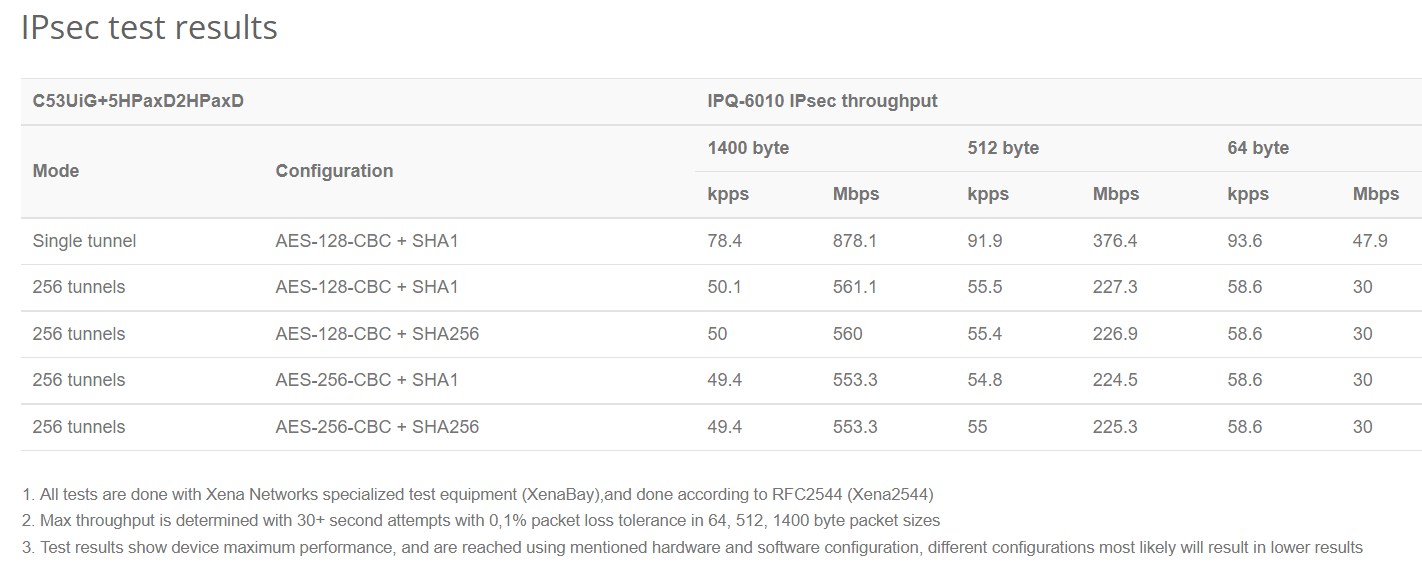Click the C53UiG+5HPaxD2HPaxD device header
The height and width of the screenshot is (581, 1422).
pos(138,101)
